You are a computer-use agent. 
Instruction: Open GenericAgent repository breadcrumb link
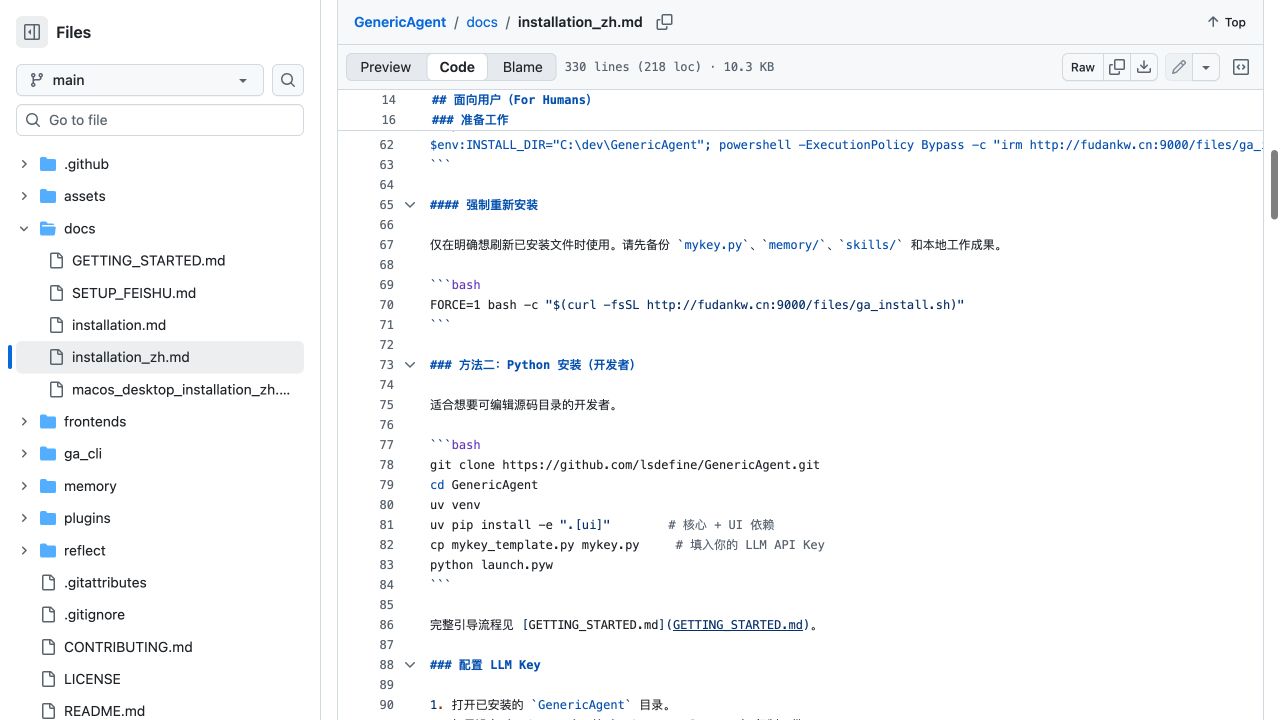400,22
